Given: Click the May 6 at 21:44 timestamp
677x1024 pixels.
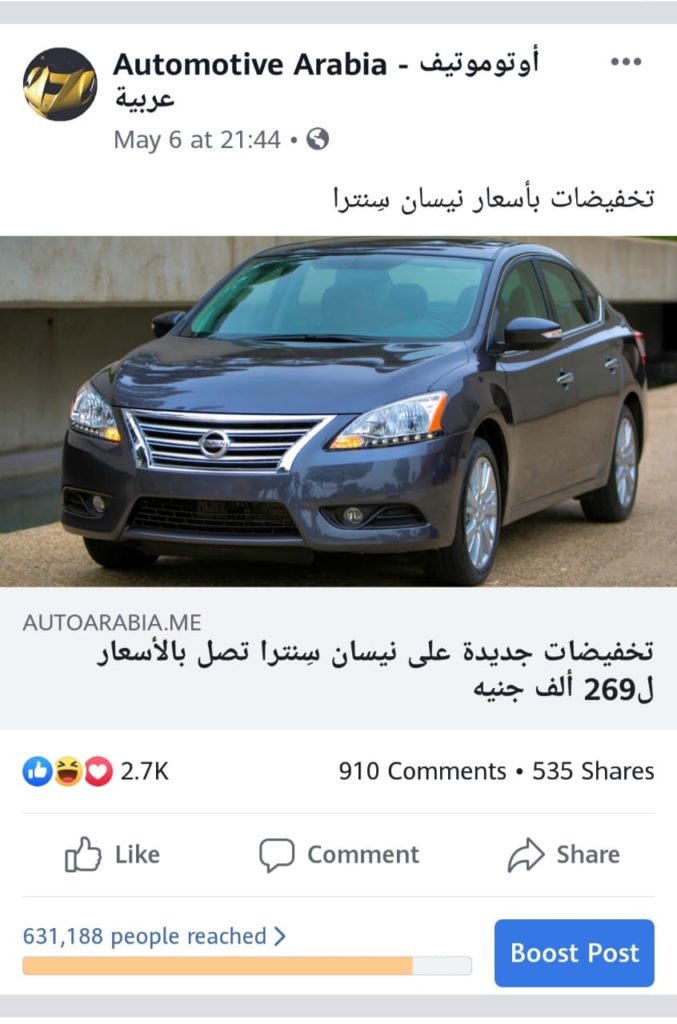Looking at the screenshot, I should tap(197, 140).
